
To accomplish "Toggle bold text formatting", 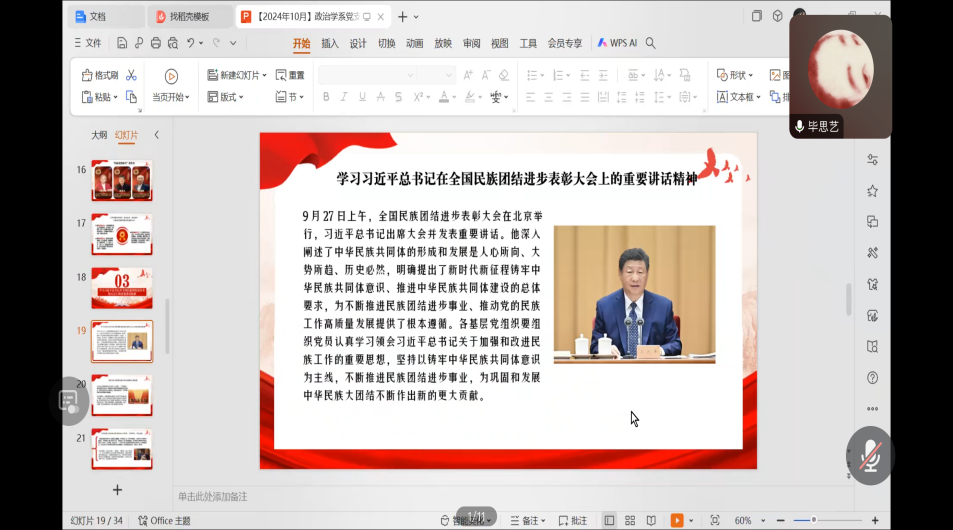I will point(325,97).
